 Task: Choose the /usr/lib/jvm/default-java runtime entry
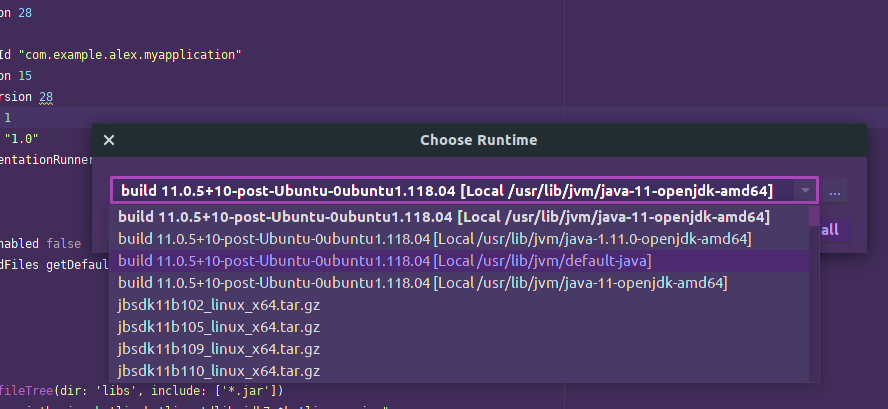(459, 261)
